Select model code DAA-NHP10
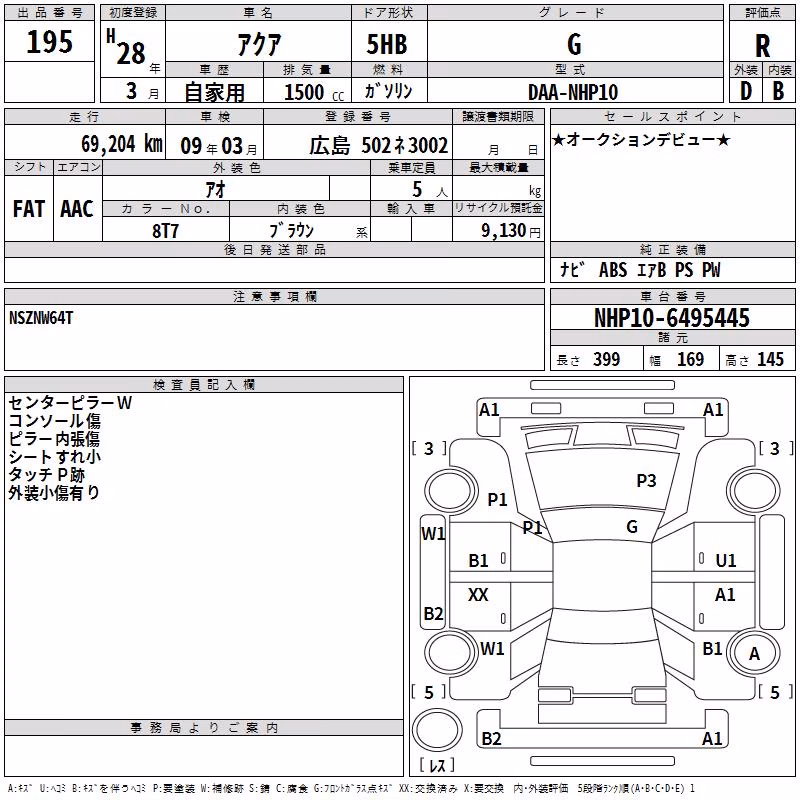 [x=573, y=92]
